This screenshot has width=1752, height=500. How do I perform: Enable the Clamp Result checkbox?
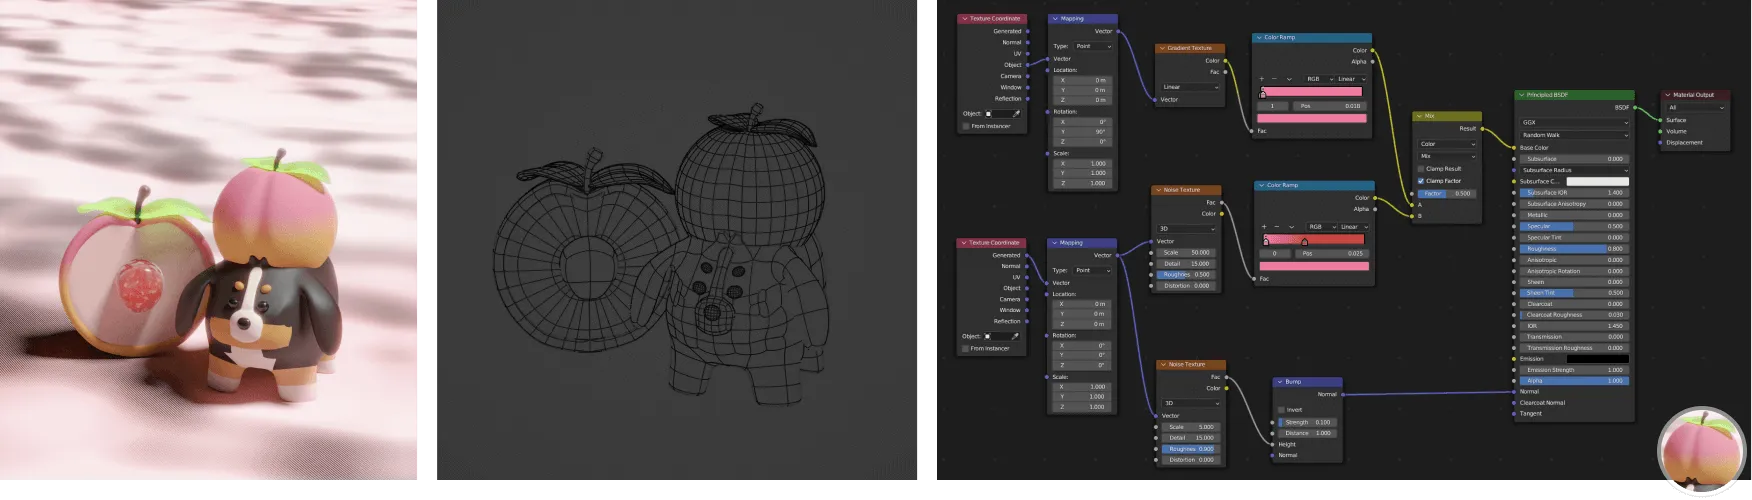[x=1421, y=169]
